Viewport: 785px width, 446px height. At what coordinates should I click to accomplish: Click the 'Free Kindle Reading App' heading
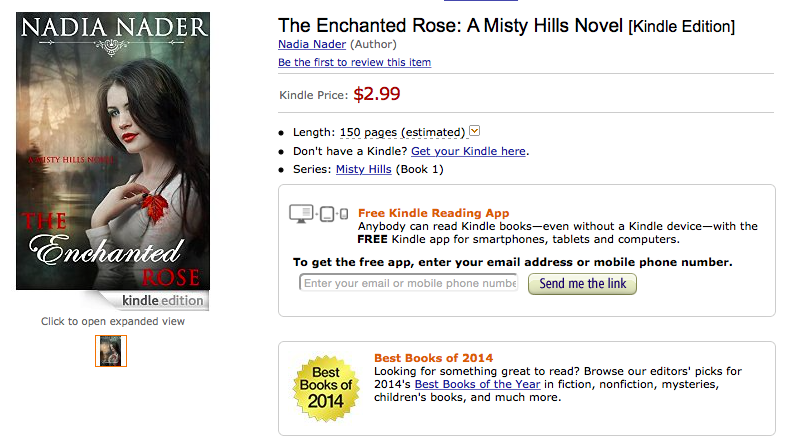pyautogui.click(x=433, y=213)
